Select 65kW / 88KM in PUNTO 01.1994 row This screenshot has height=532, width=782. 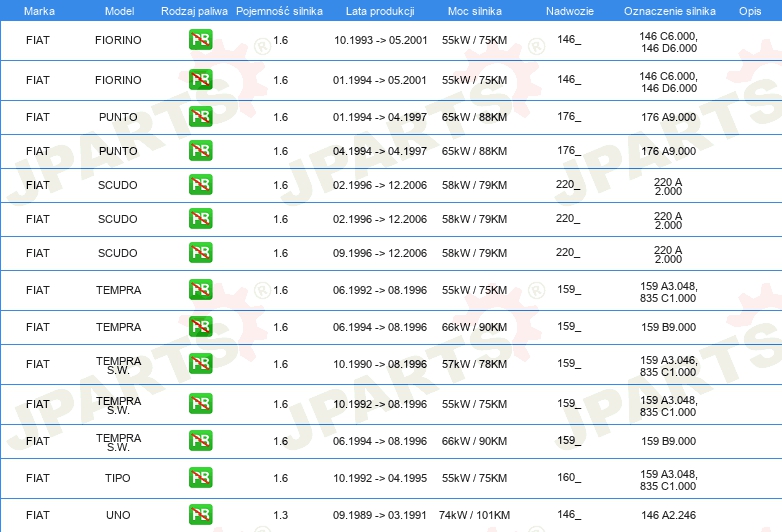474,117
